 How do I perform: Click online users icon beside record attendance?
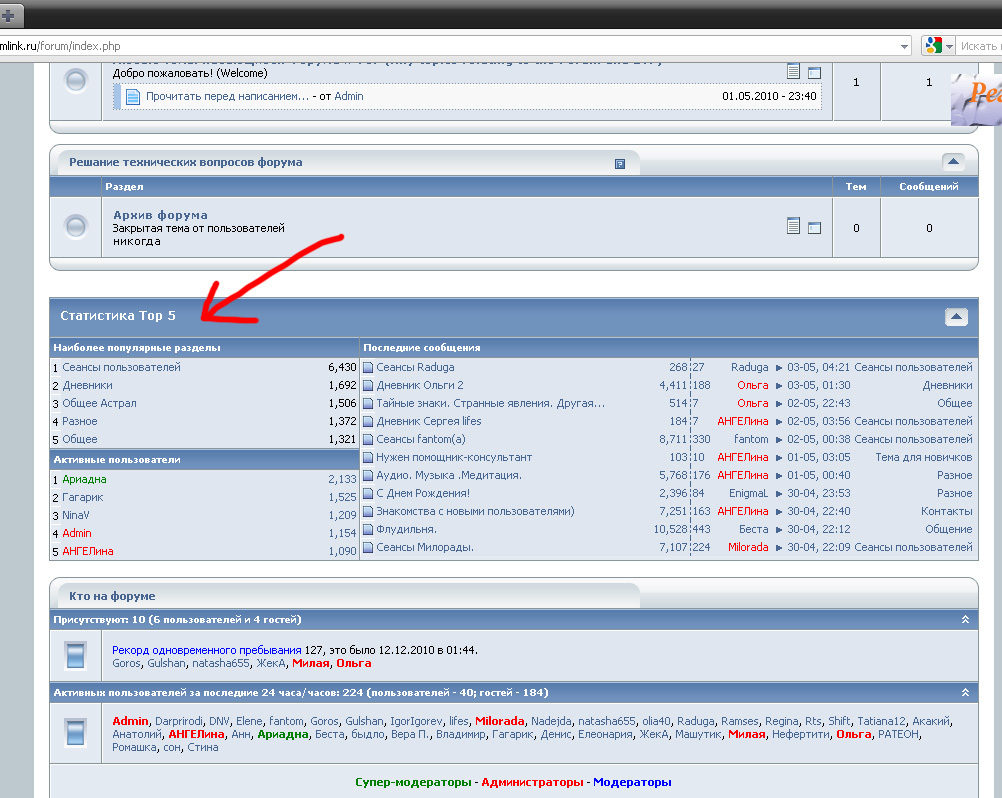click(x=75, y=656)
